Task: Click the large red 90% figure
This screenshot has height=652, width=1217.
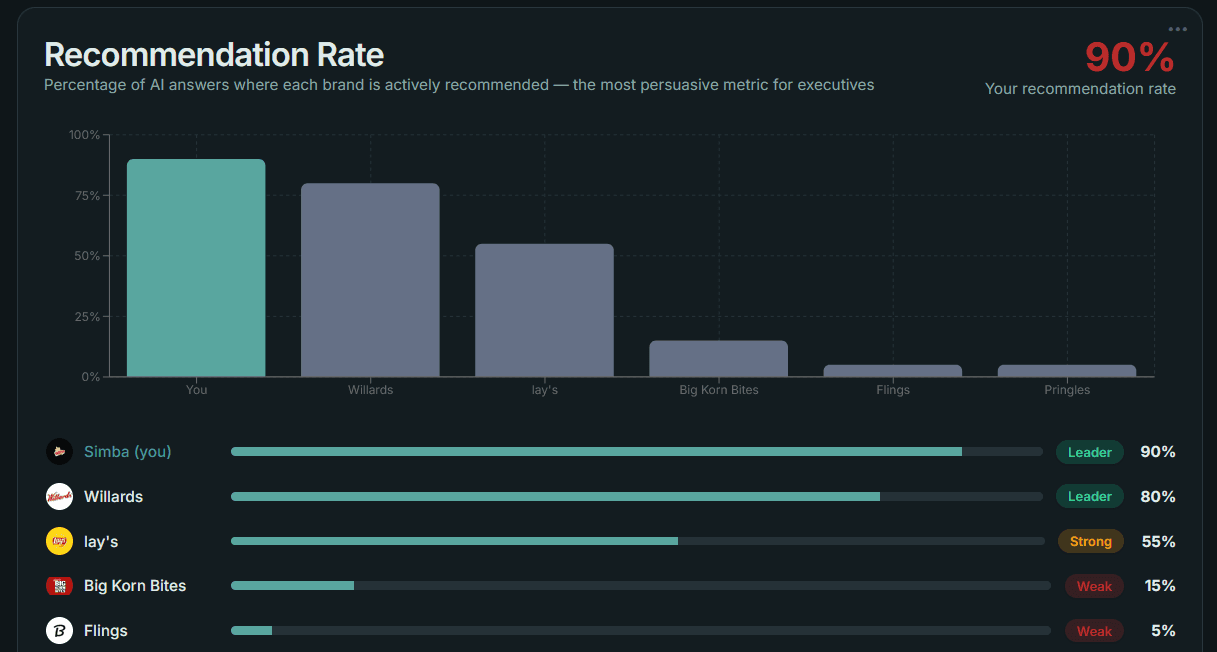Action: pos(1130,57)
